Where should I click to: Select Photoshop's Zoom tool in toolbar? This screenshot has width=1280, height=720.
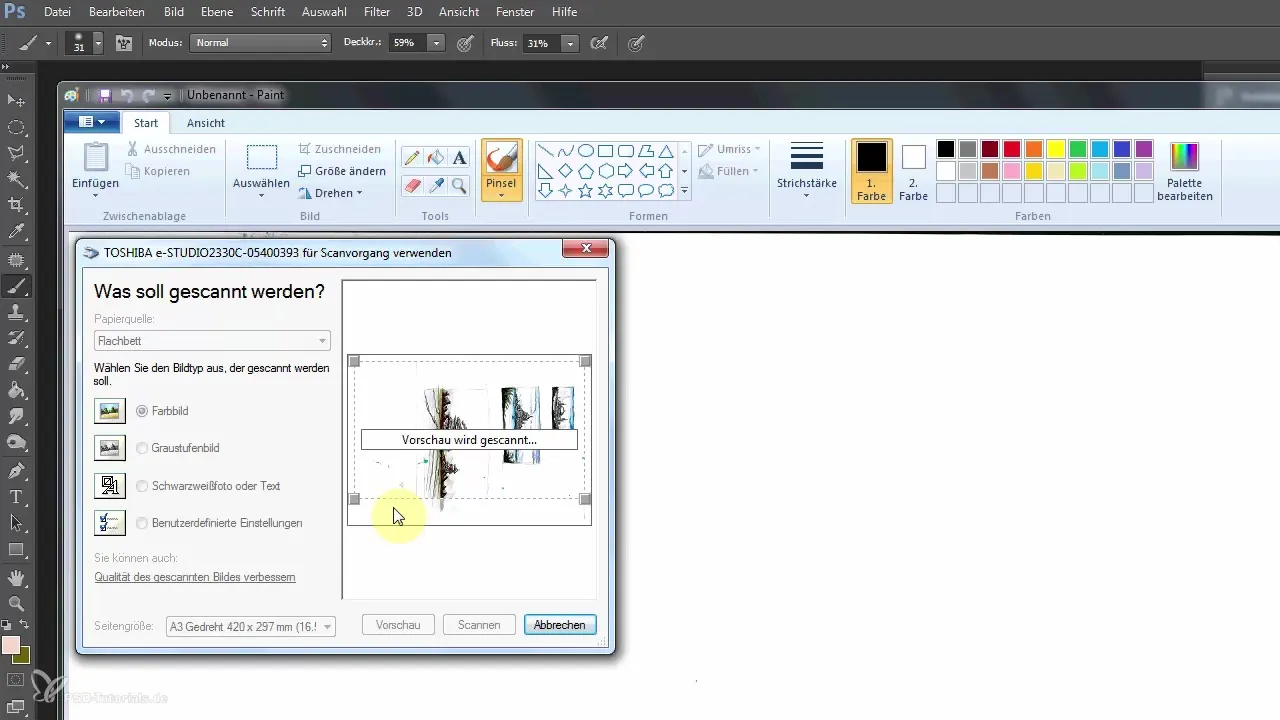16,603
